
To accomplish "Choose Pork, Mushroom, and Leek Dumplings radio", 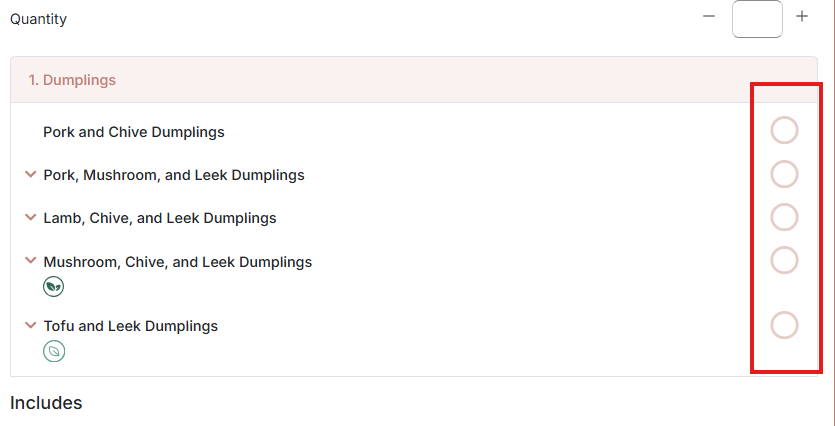I will click(784, 174).
